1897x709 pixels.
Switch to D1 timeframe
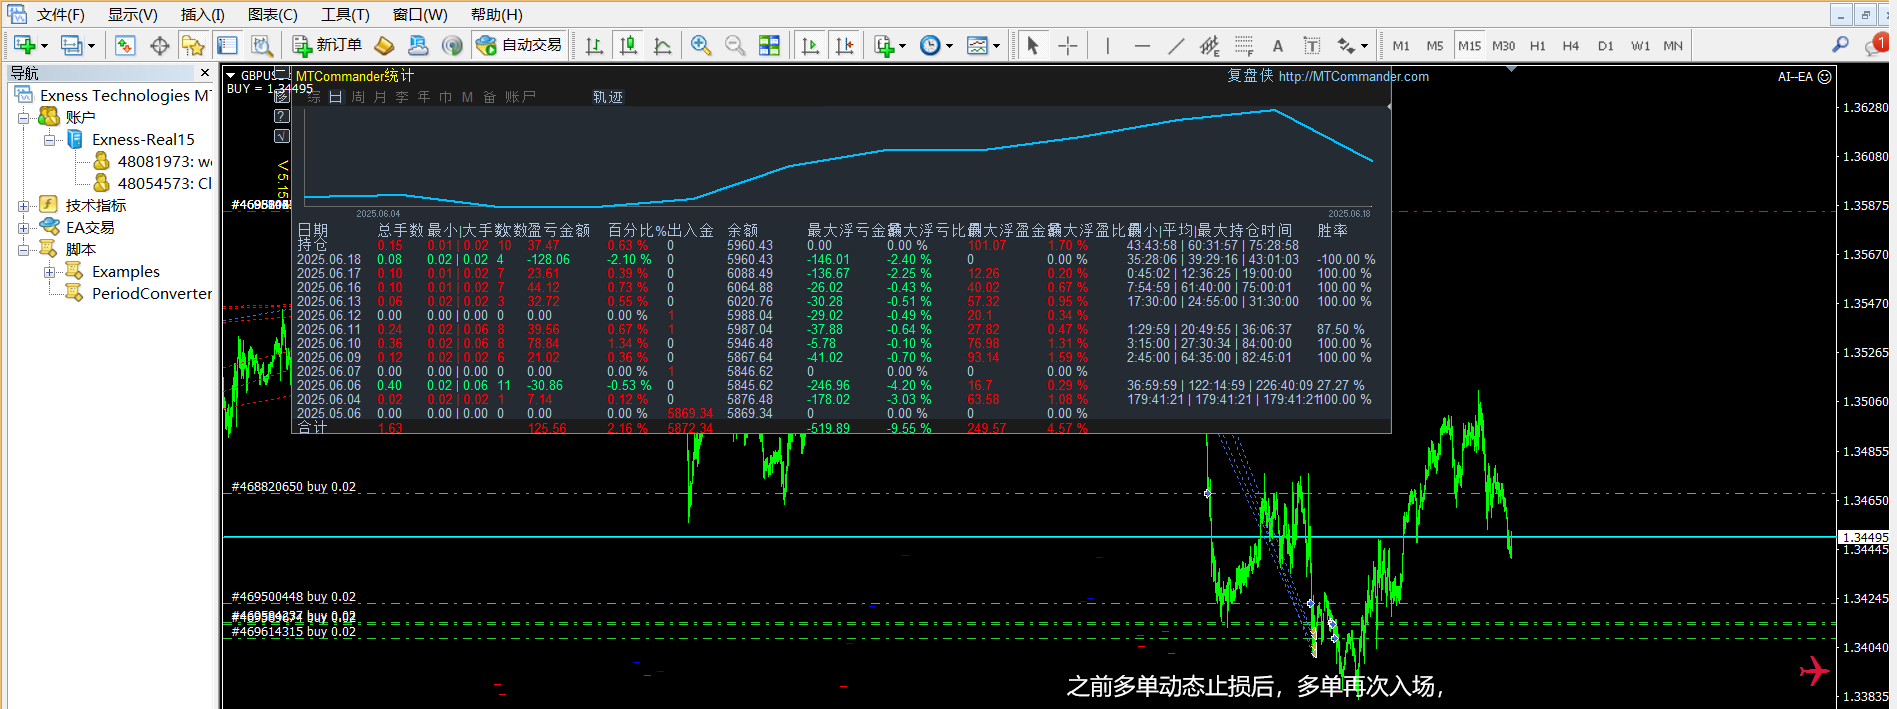click(x=1606, y=46)
